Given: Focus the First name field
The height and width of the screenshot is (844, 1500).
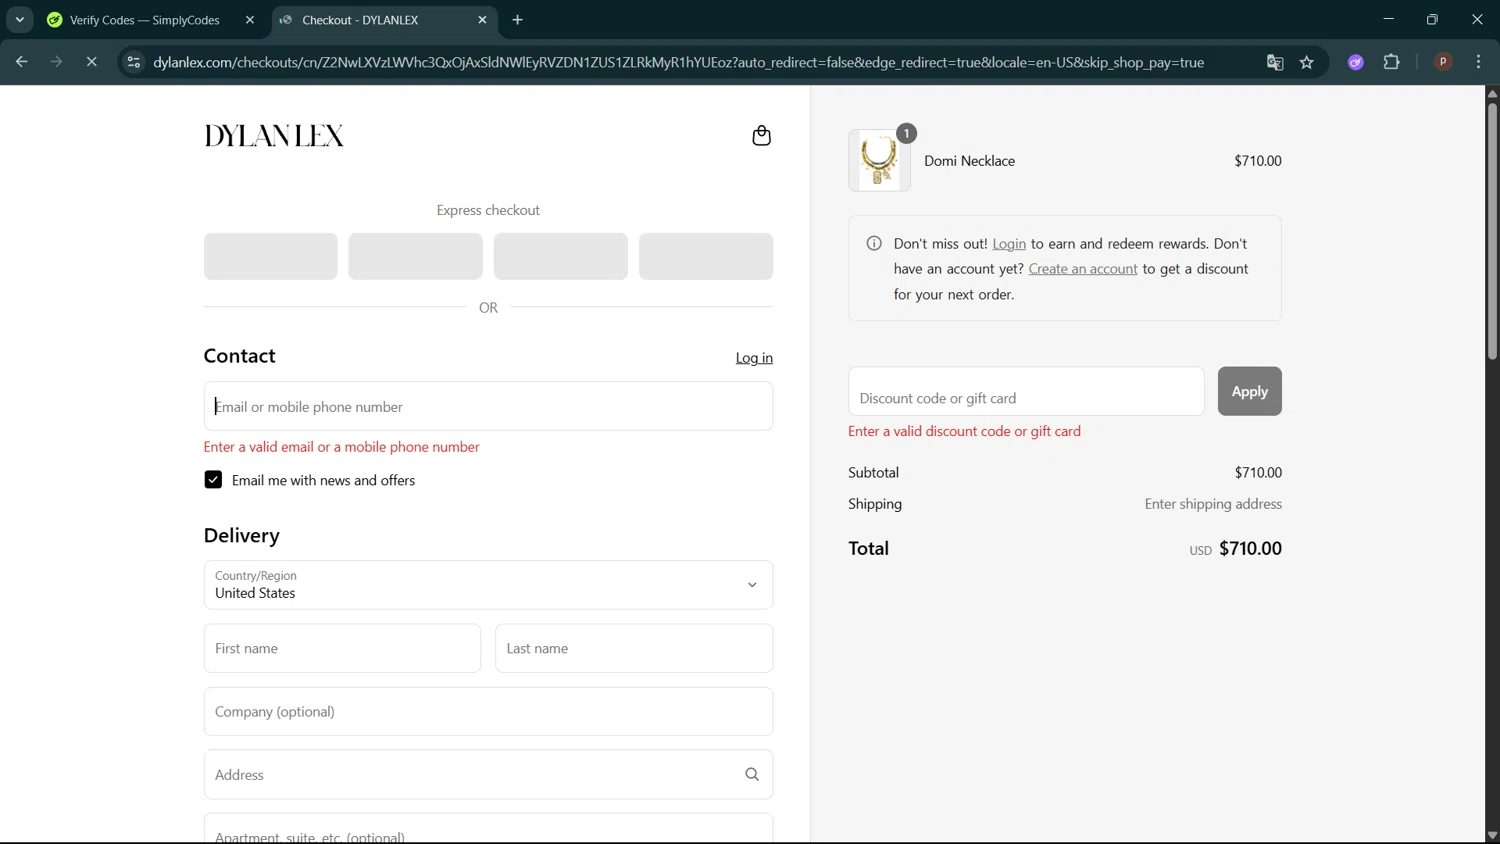Looking at the screenshot, I should pos(342,648).
